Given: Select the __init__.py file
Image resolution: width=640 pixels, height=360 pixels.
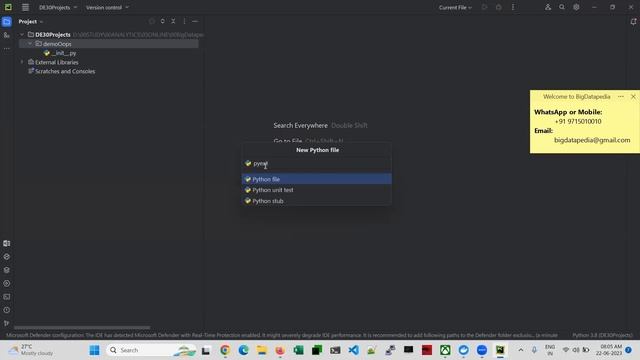Looking at the screenshot, I should [64, 53].
